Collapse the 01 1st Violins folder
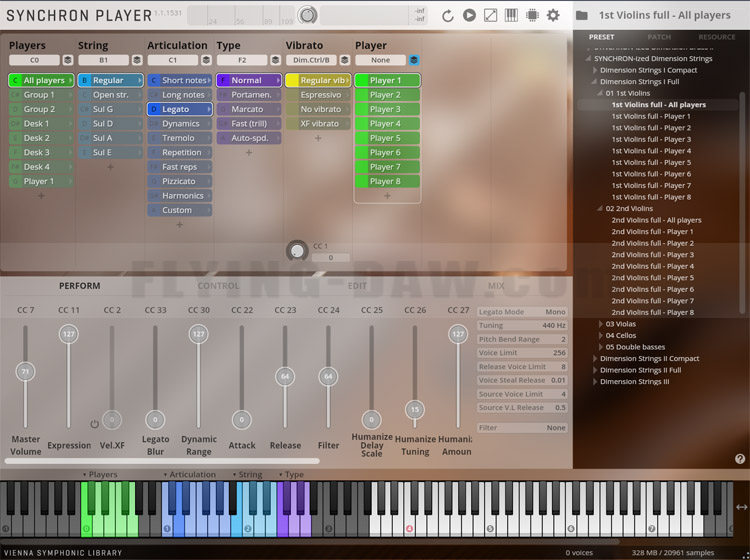 tap(600, 93)
